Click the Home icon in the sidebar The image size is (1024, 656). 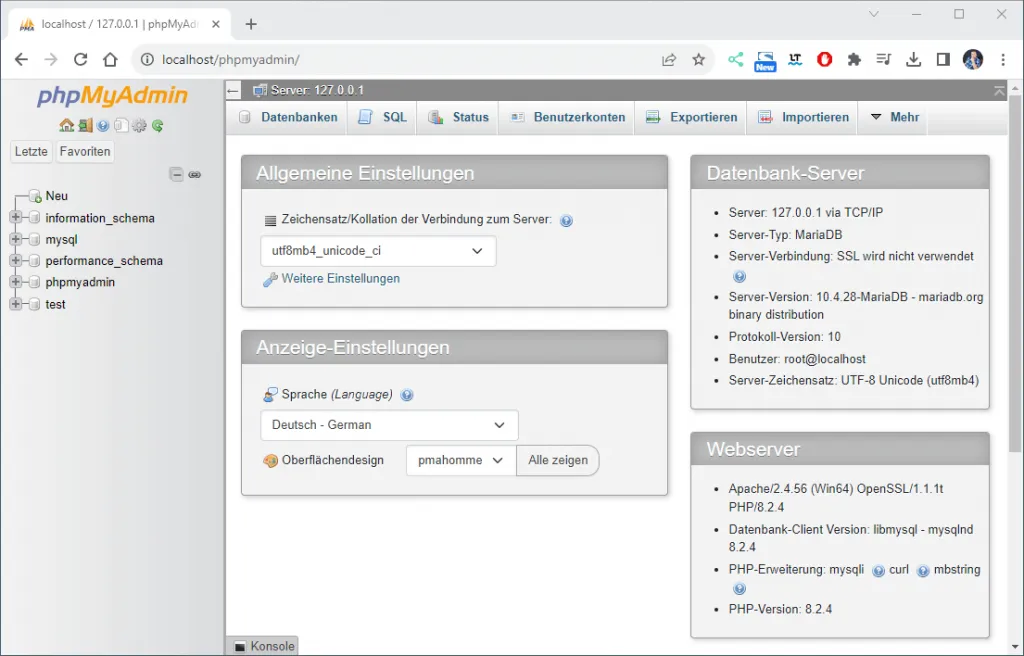[66, 126]
